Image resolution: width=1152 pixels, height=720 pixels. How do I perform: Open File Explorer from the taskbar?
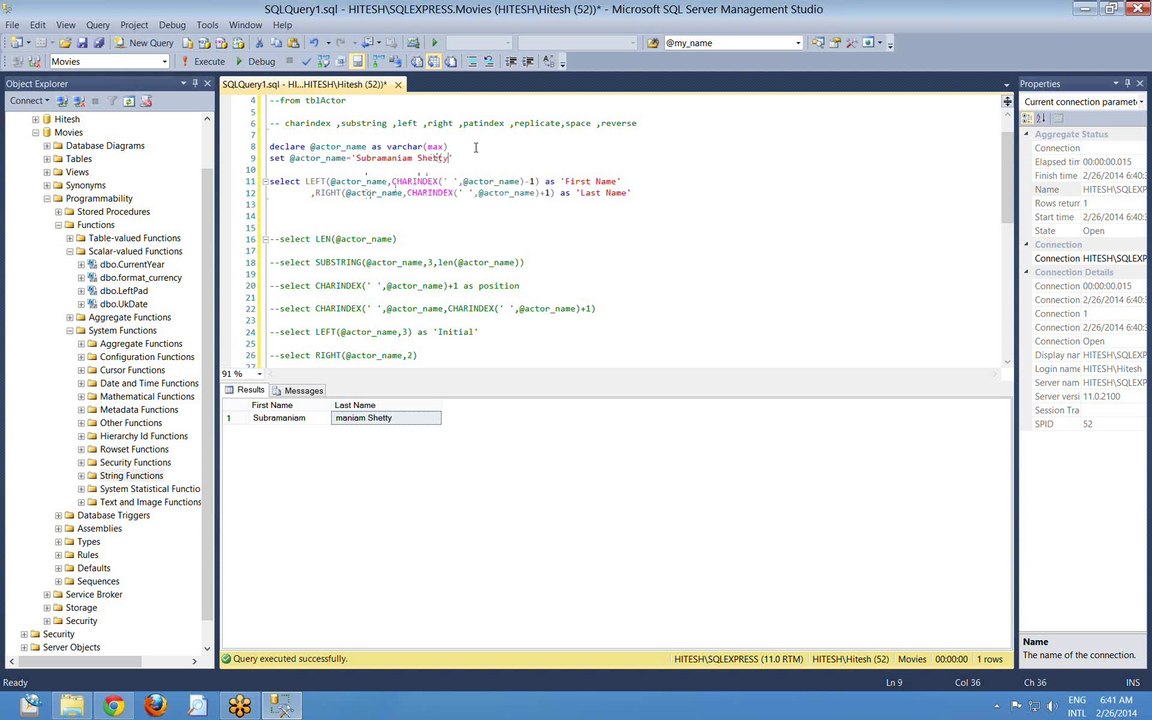click(x=72, y=706)
